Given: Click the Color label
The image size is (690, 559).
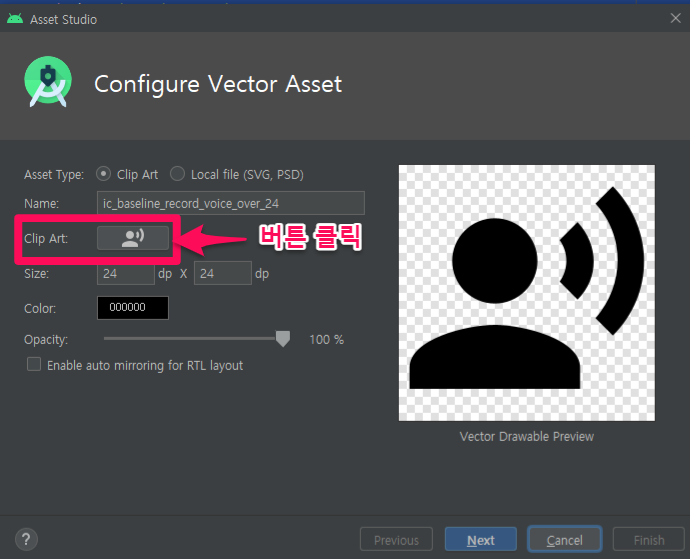Looking at the screenshot, I should coord(40,308).
